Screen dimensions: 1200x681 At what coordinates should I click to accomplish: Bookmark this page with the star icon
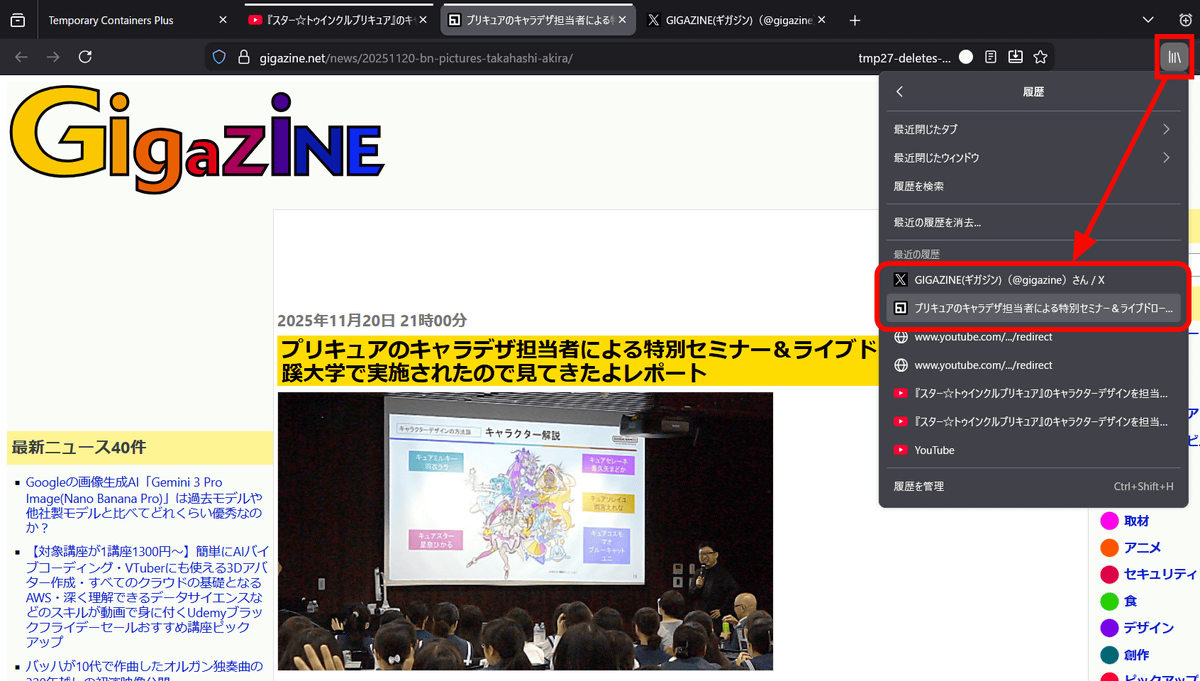[1040, 57]
